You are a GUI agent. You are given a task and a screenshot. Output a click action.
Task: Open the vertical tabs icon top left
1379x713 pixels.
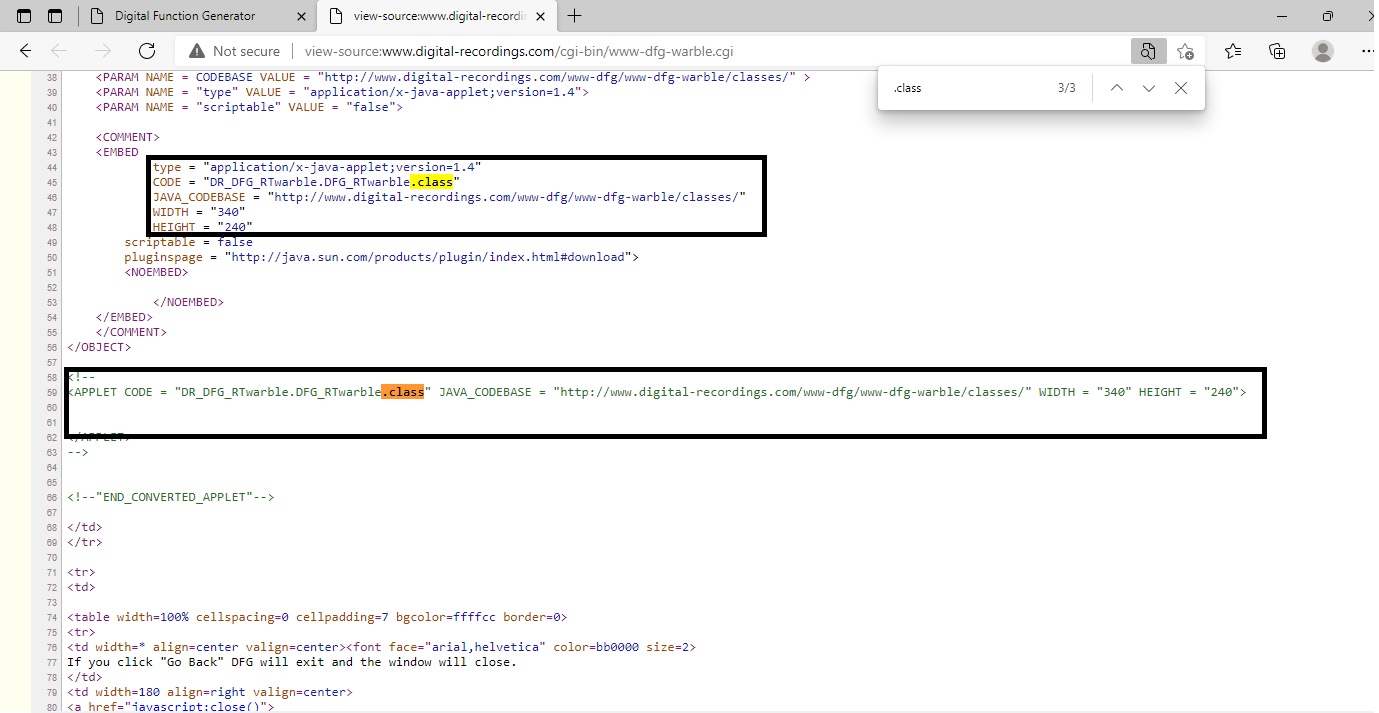(22, 16)
